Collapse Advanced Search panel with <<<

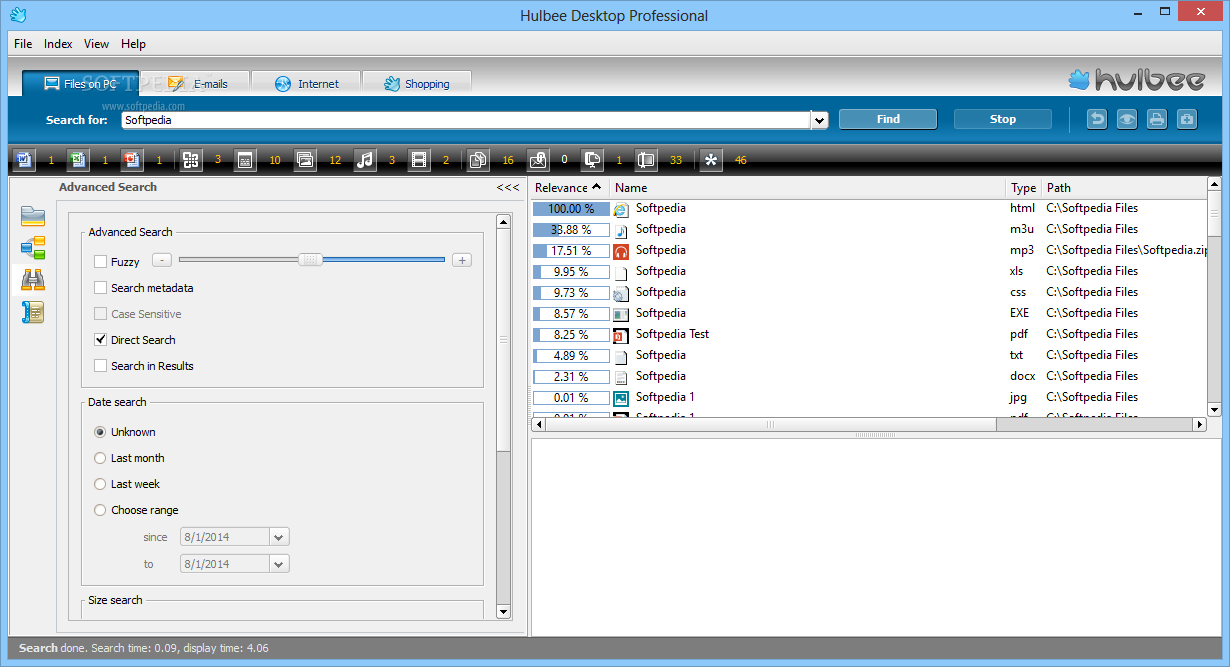coord(508,187)
